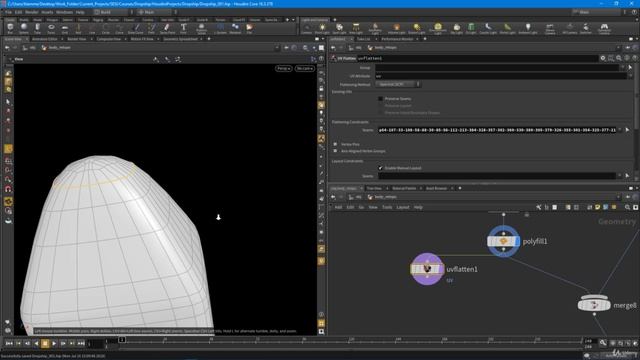Select the Spray Paint shelf tool
Screen dimensions: 640x360
pos(167,29)
